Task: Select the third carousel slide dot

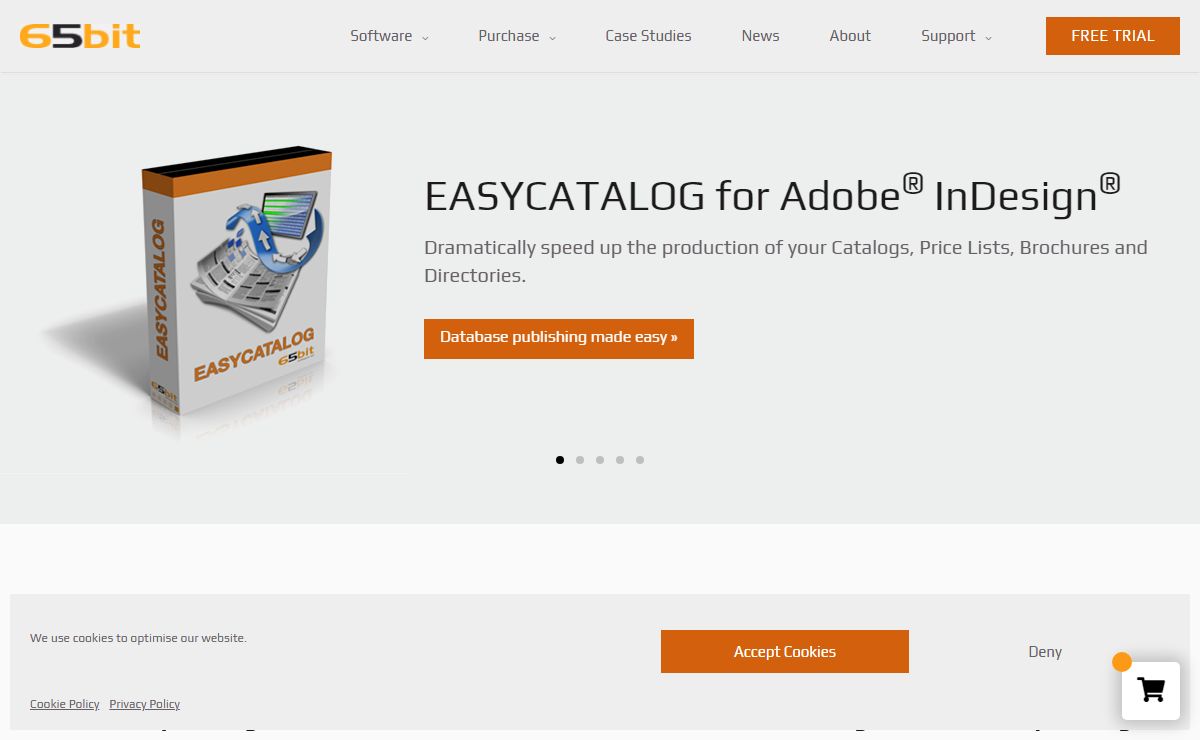Action: pos(600,460)
